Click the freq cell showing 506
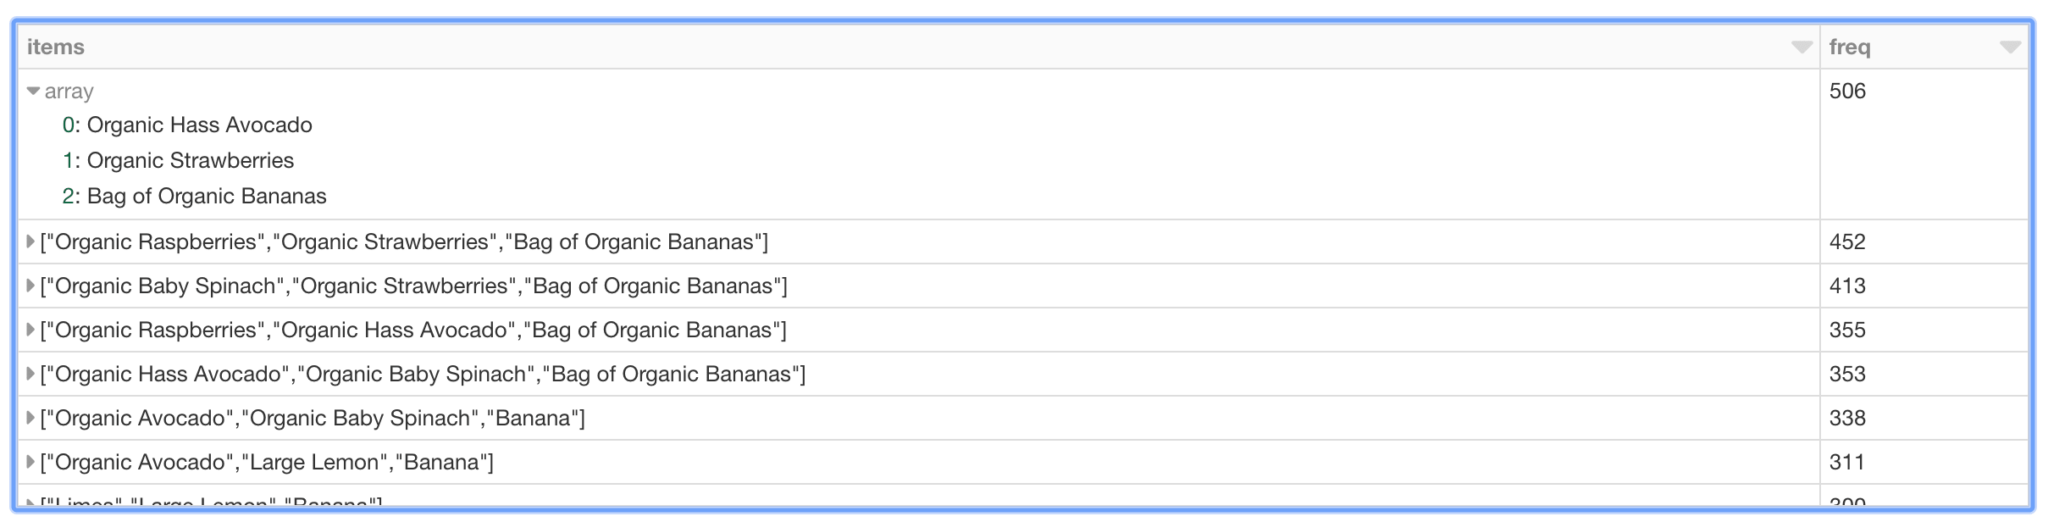The width and height of the screenshot is (2048, 522). [1847, 91]
